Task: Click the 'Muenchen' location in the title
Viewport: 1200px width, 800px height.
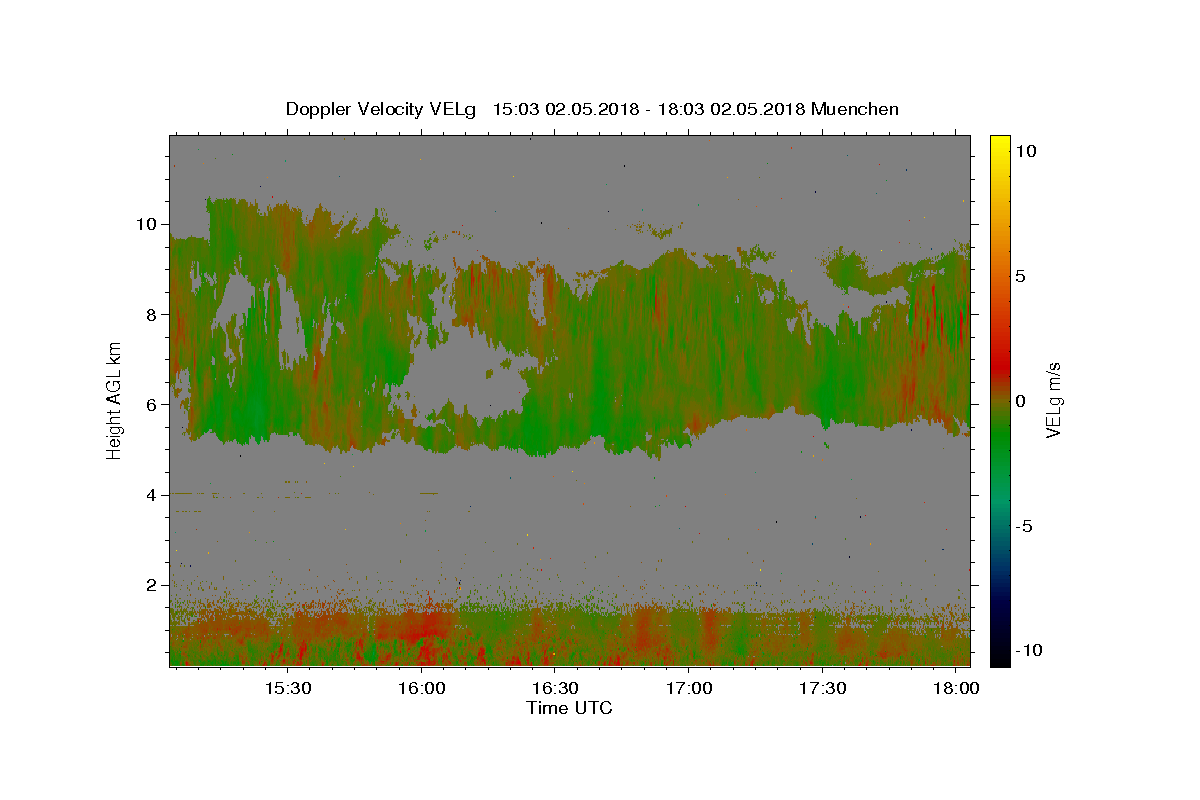Action: (856, 109)
